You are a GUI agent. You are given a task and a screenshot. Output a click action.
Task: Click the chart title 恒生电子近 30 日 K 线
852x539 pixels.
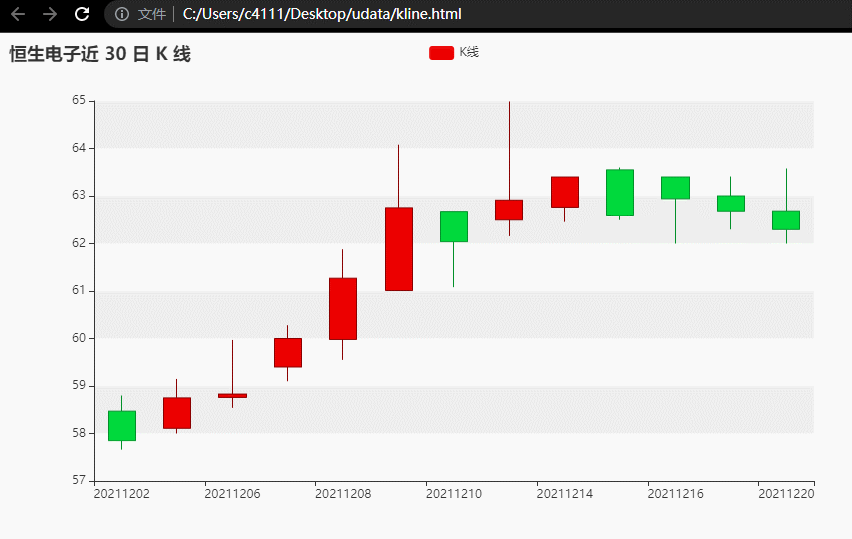[100, 54]
